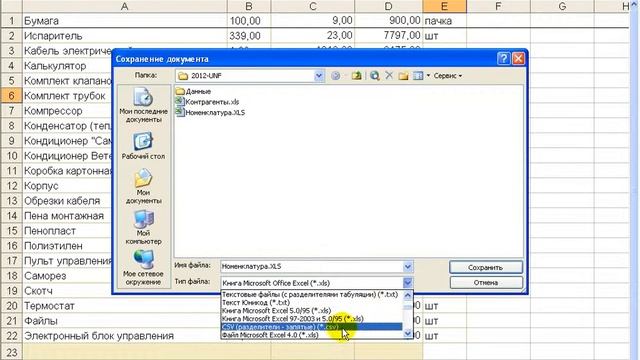Screen dimensions: 640x360
Task: Choose Файл Microsoft Excel 4.0 type
Action: [311, 335]
